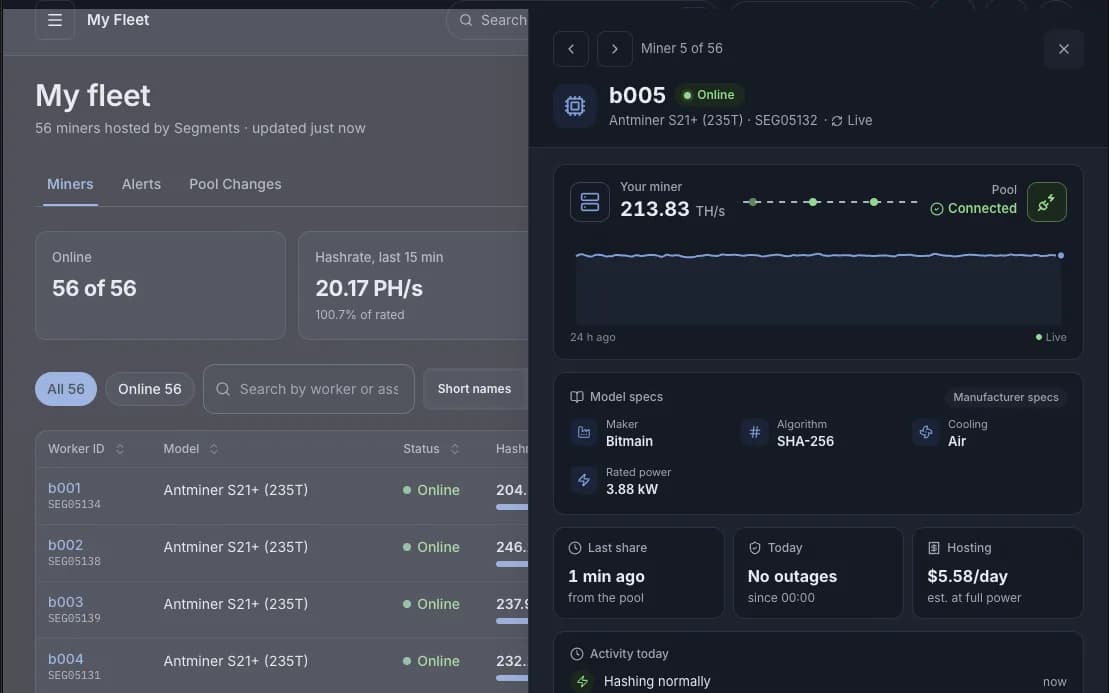Screen dimensions: 1109x693
Task: Click the Live refresh icon in header
Action: point(837,121)
